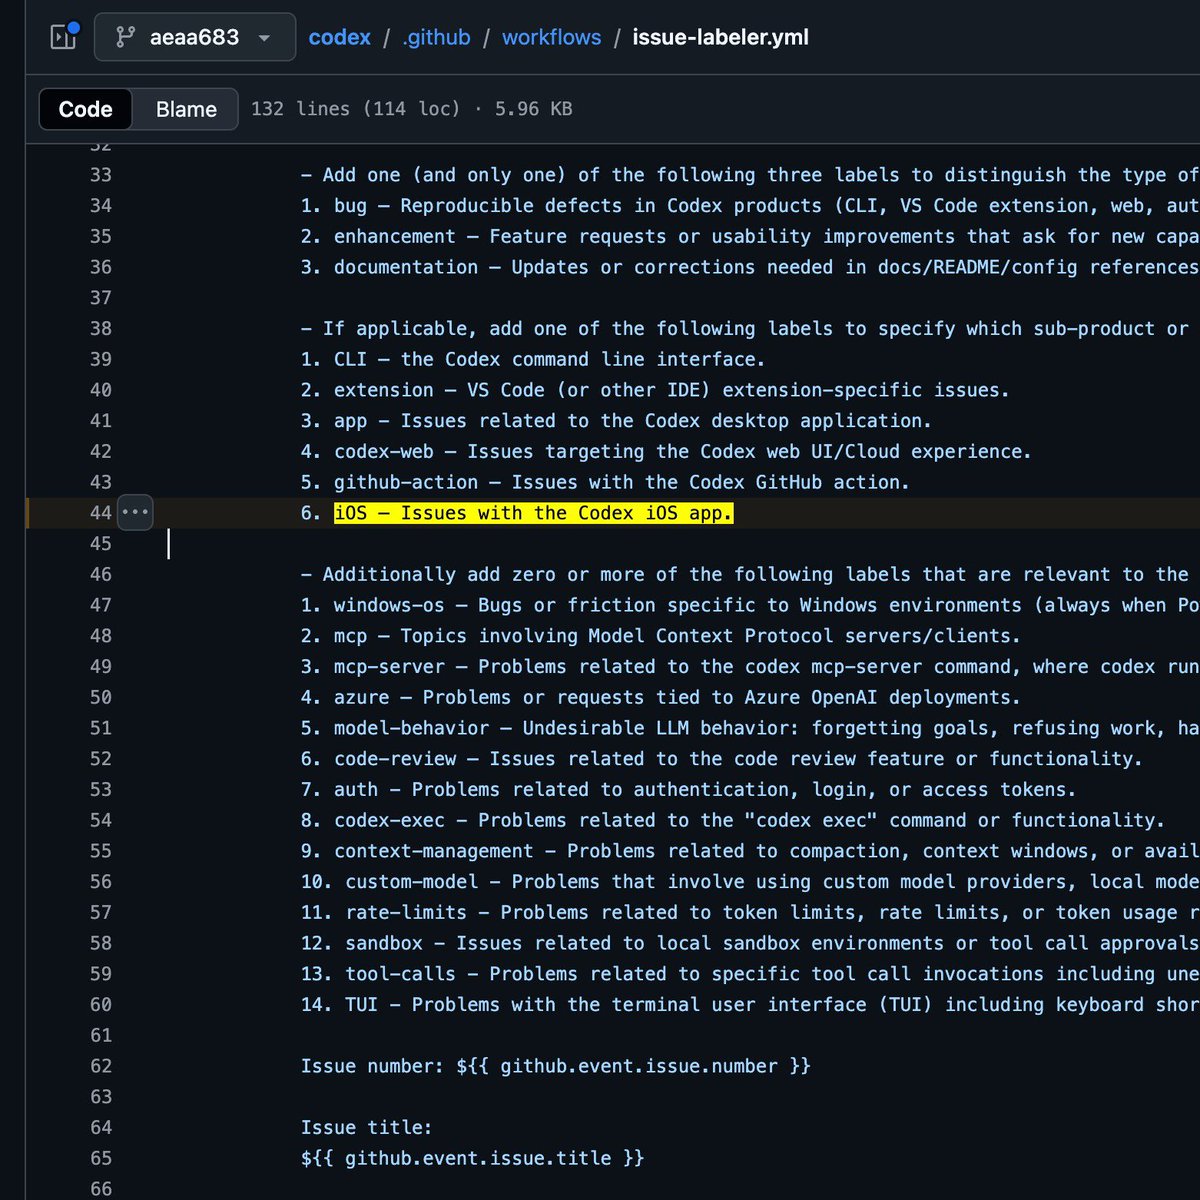This screenshot has width=1200, height=1200.
Task: Click the line '3. documentation — Updates or corrections'
Action: [x=750, y=267]
